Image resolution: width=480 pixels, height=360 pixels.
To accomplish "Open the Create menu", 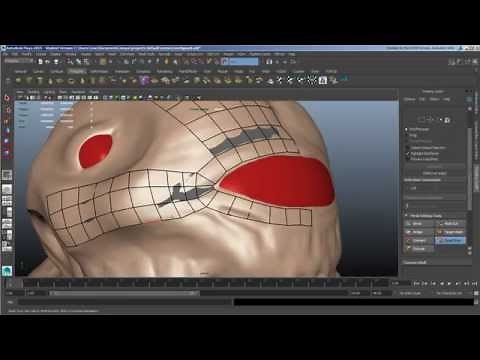I will (x=41, y=54).
